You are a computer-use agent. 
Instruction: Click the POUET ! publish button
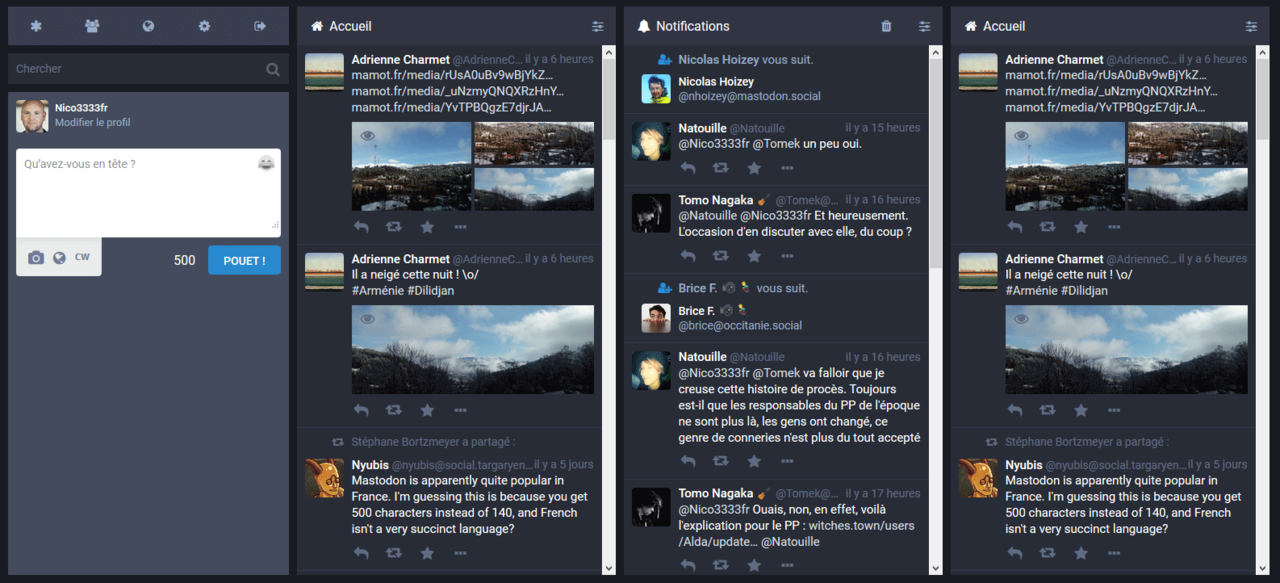(x=244, y=260)
